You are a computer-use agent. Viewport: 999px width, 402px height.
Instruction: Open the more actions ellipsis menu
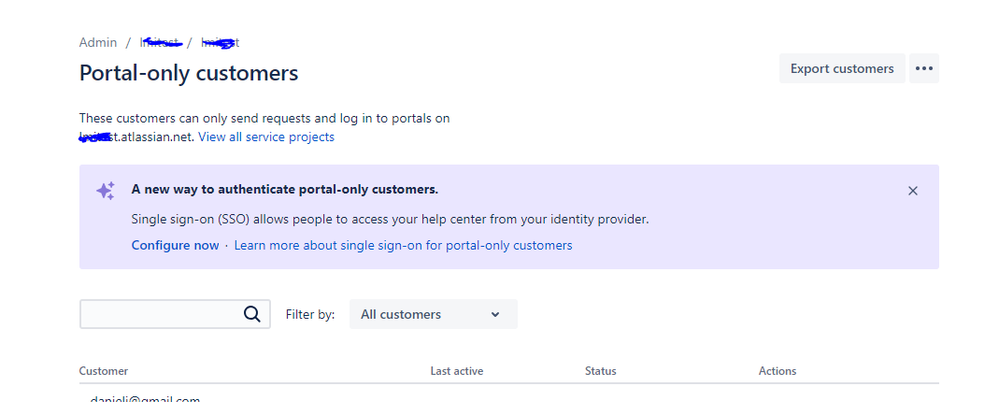[x=924, y=69]
